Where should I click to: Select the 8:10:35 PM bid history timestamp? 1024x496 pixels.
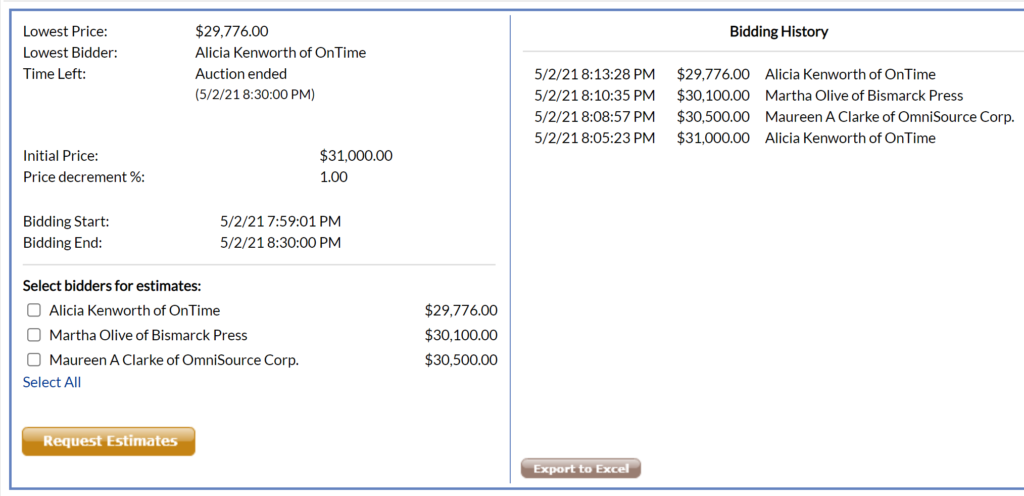pyautogui.click(x=595, y=95)
